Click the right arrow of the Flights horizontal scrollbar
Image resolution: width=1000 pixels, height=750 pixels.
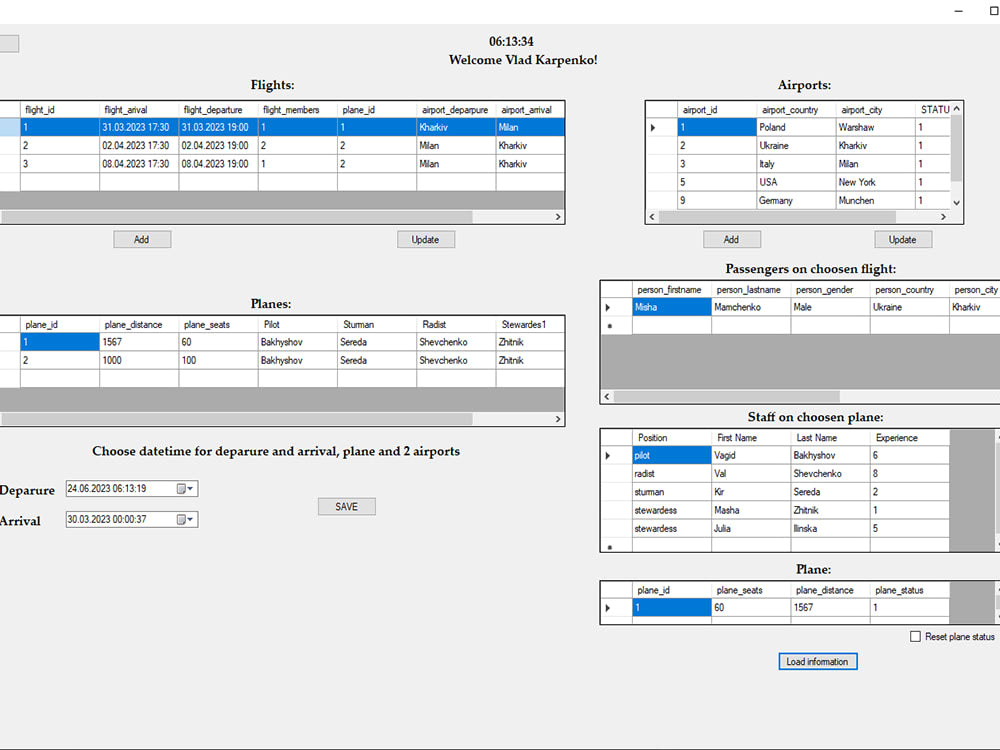pos(558,217)
